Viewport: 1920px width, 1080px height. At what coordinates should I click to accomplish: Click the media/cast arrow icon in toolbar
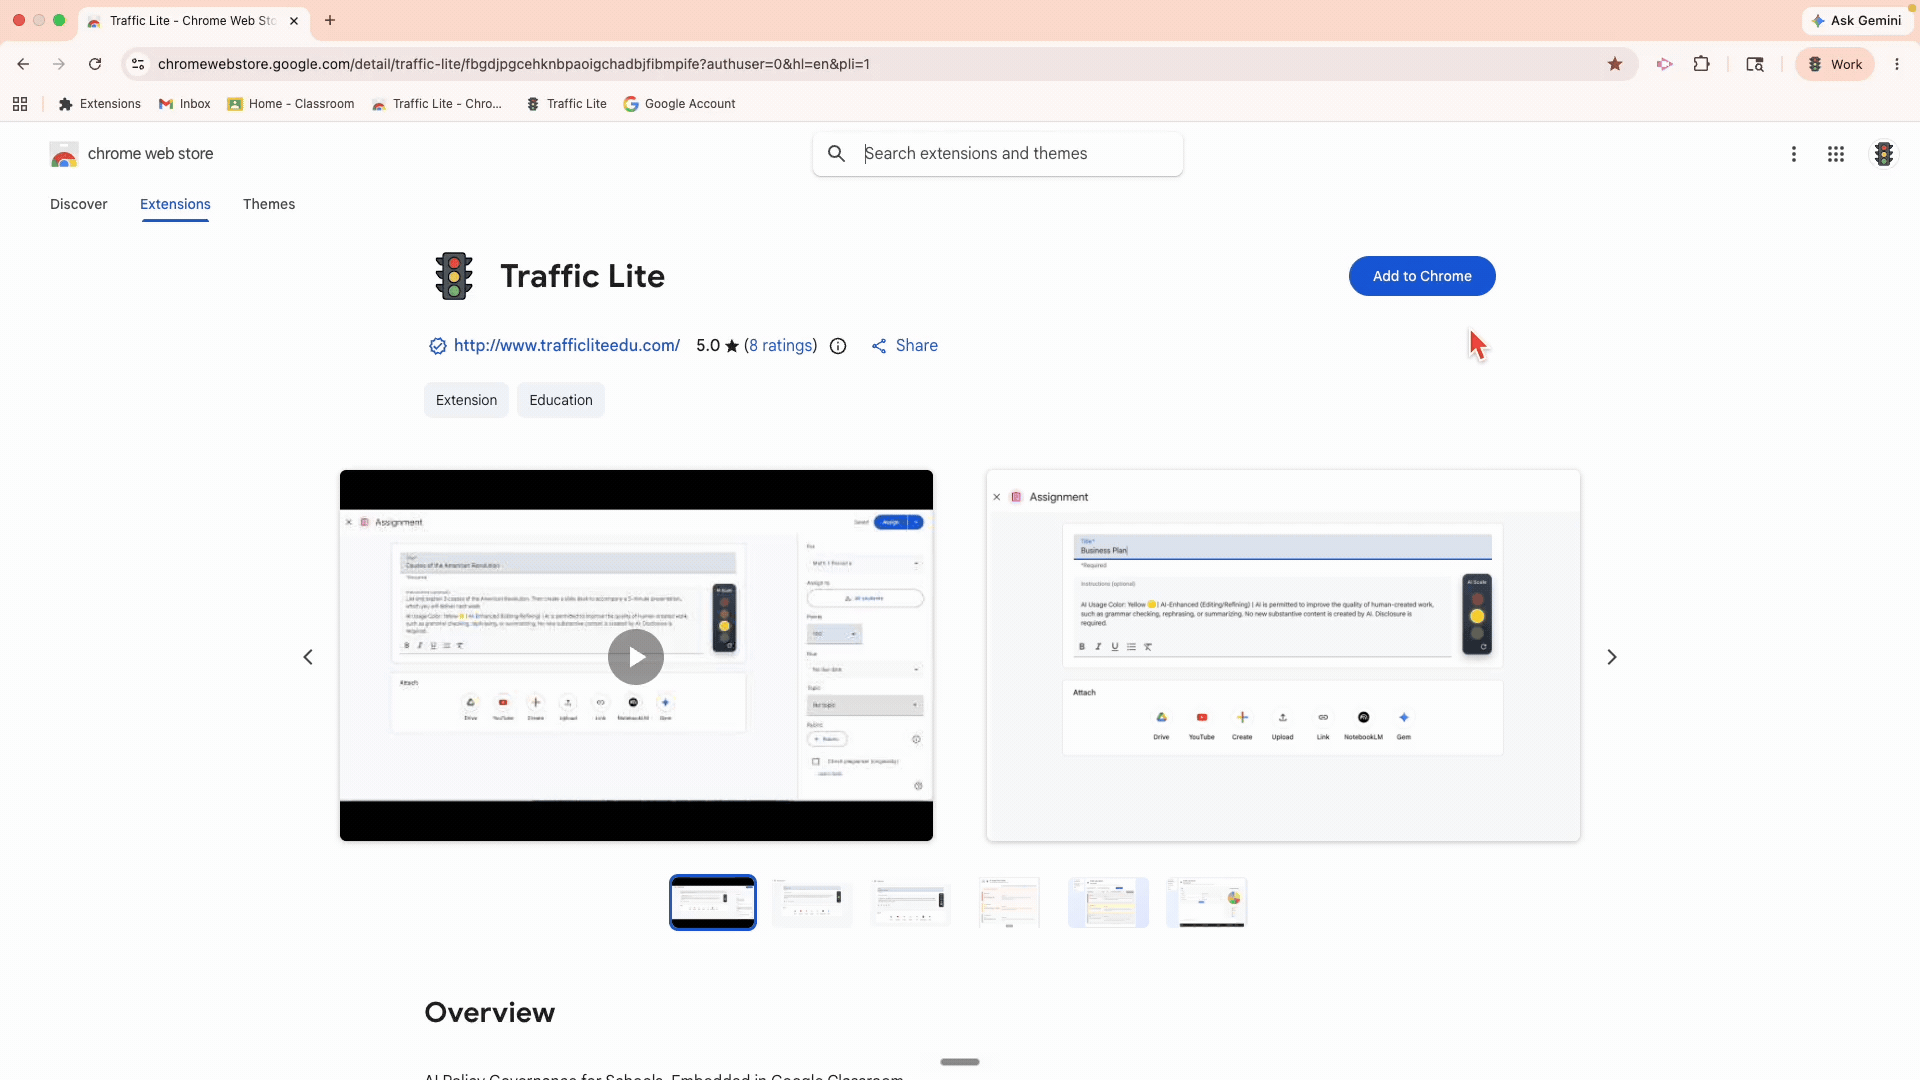[x=1664, y=64]
